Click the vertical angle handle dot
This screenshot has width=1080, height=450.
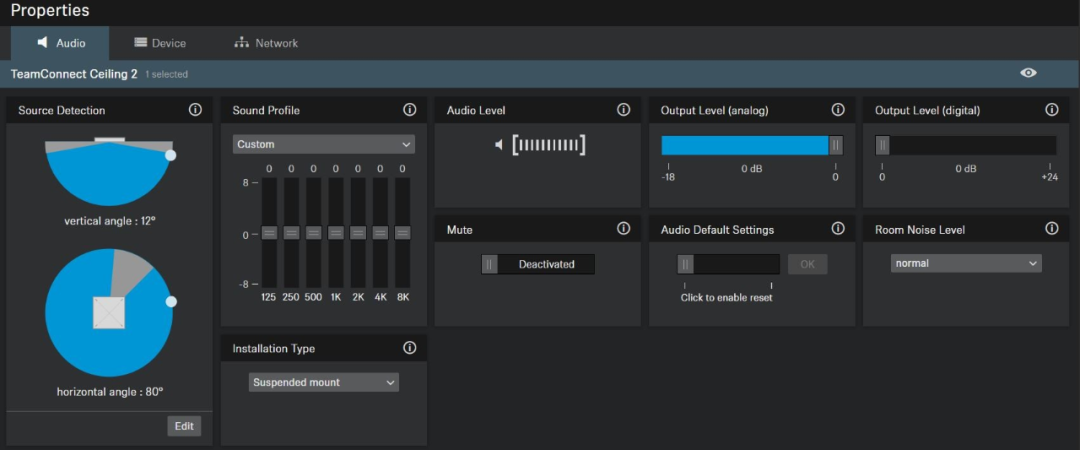point(171,156)
